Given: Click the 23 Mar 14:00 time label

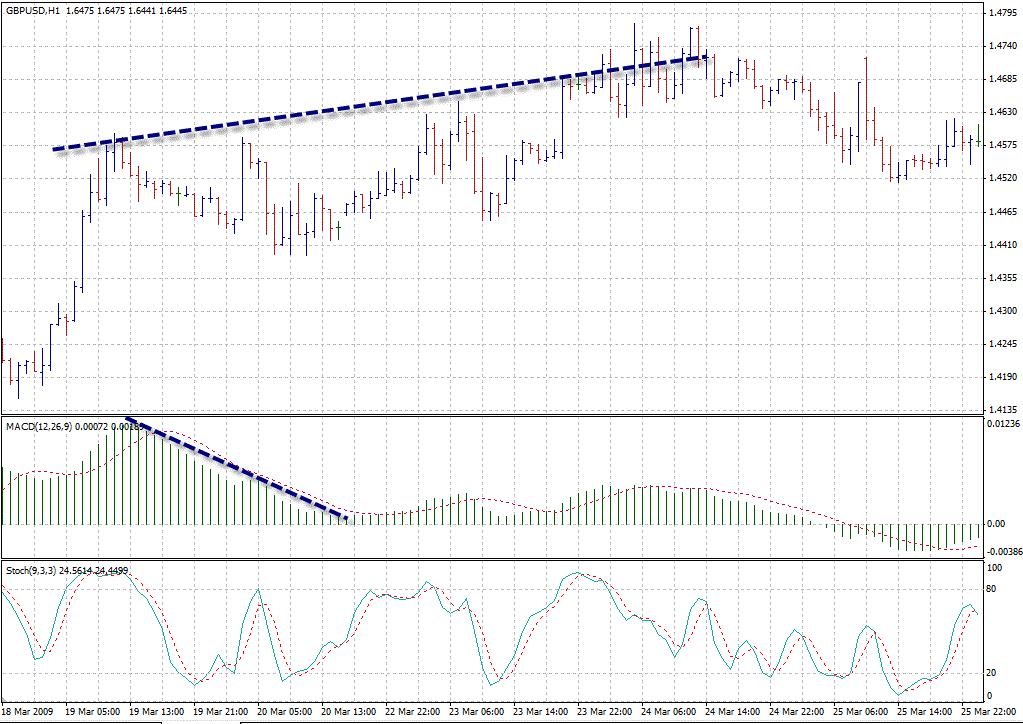Looking at the screenshot, I should click(541, 710).
